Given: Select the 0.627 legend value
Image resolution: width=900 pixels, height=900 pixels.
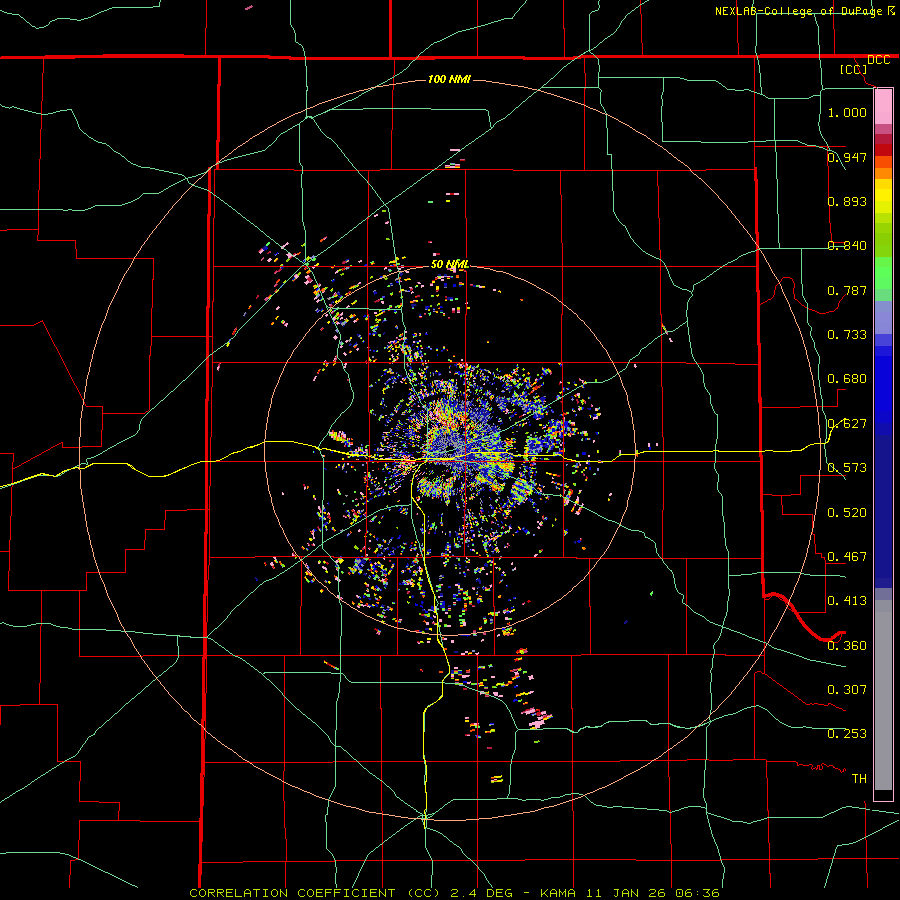Looking at the screenshot, I should 847,424.
